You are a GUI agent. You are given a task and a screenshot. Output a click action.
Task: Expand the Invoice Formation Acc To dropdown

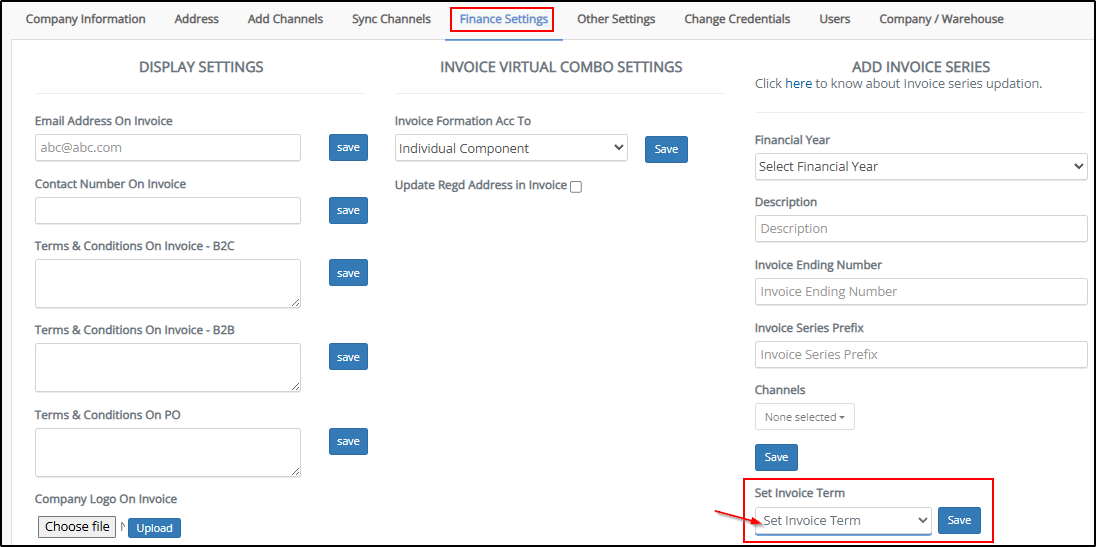[x=511, y=148]
